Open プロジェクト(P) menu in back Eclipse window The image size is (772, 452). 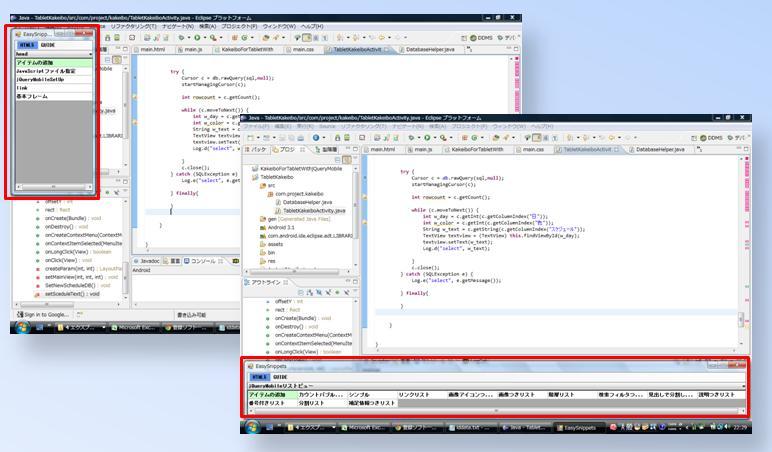click(239, 26)
